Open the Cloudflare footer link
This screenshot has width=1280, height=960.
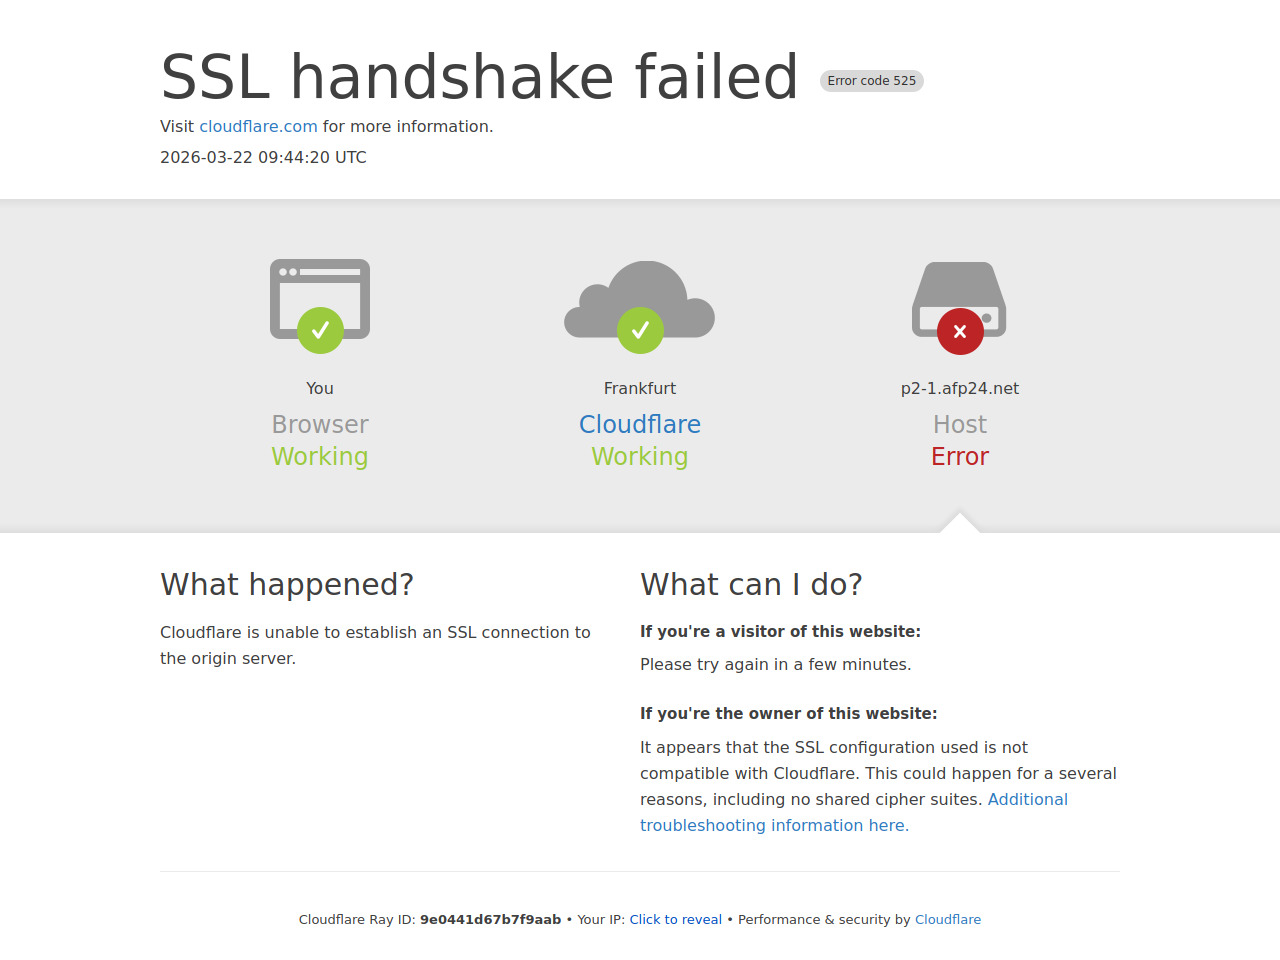pyautogui.click(x=947, y=920)
